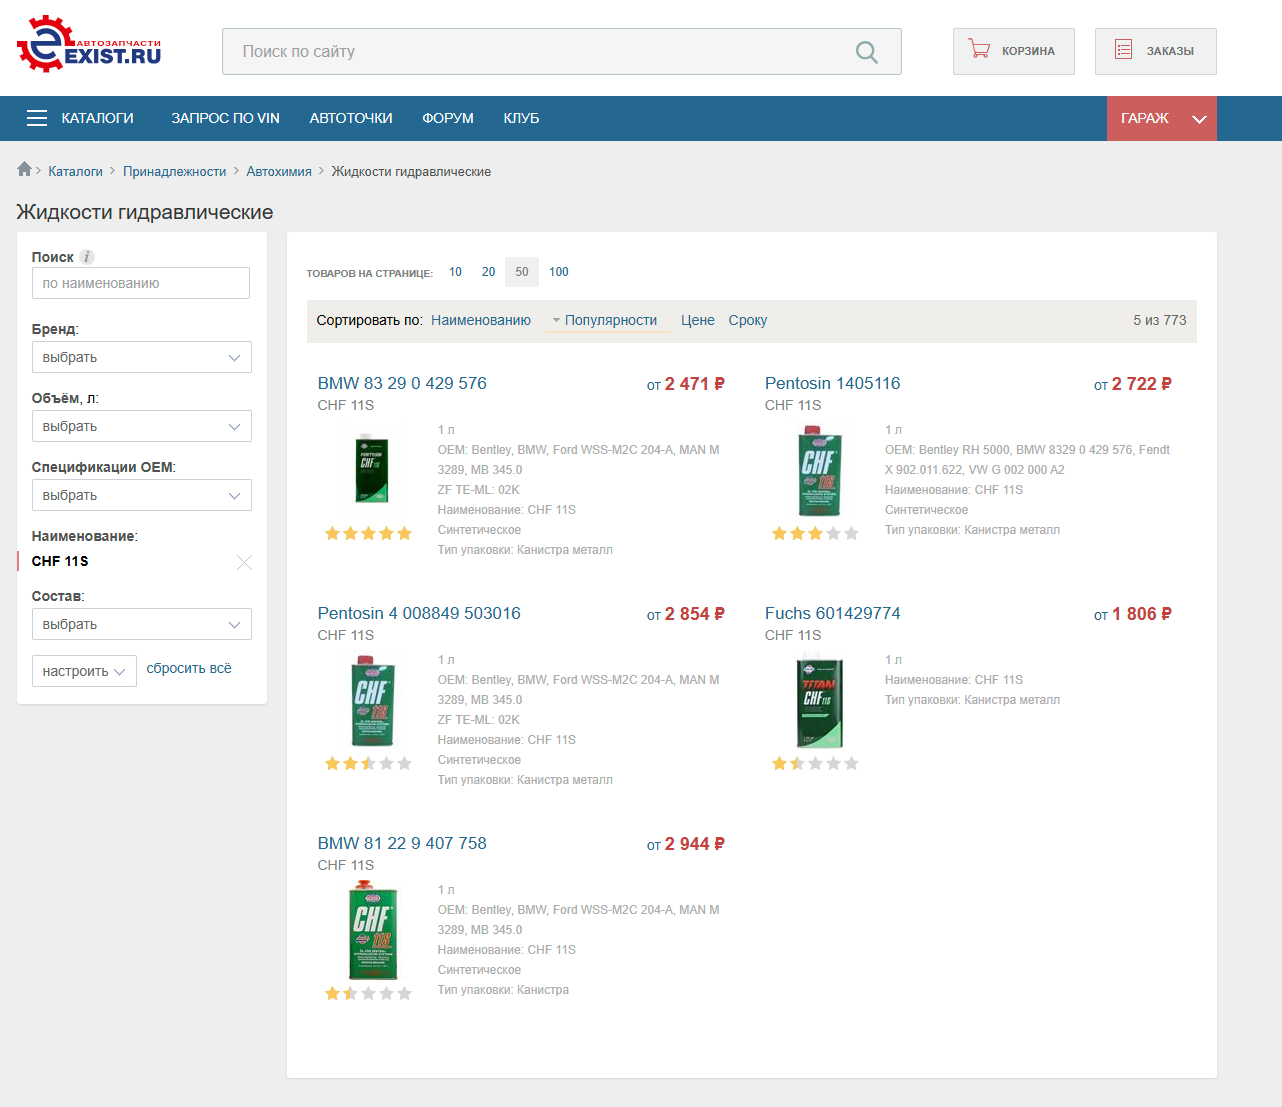This screenshot has width=1282, height=1107.
Task: Click price от 2 722 ₽
Action: tap(1133, 384)
